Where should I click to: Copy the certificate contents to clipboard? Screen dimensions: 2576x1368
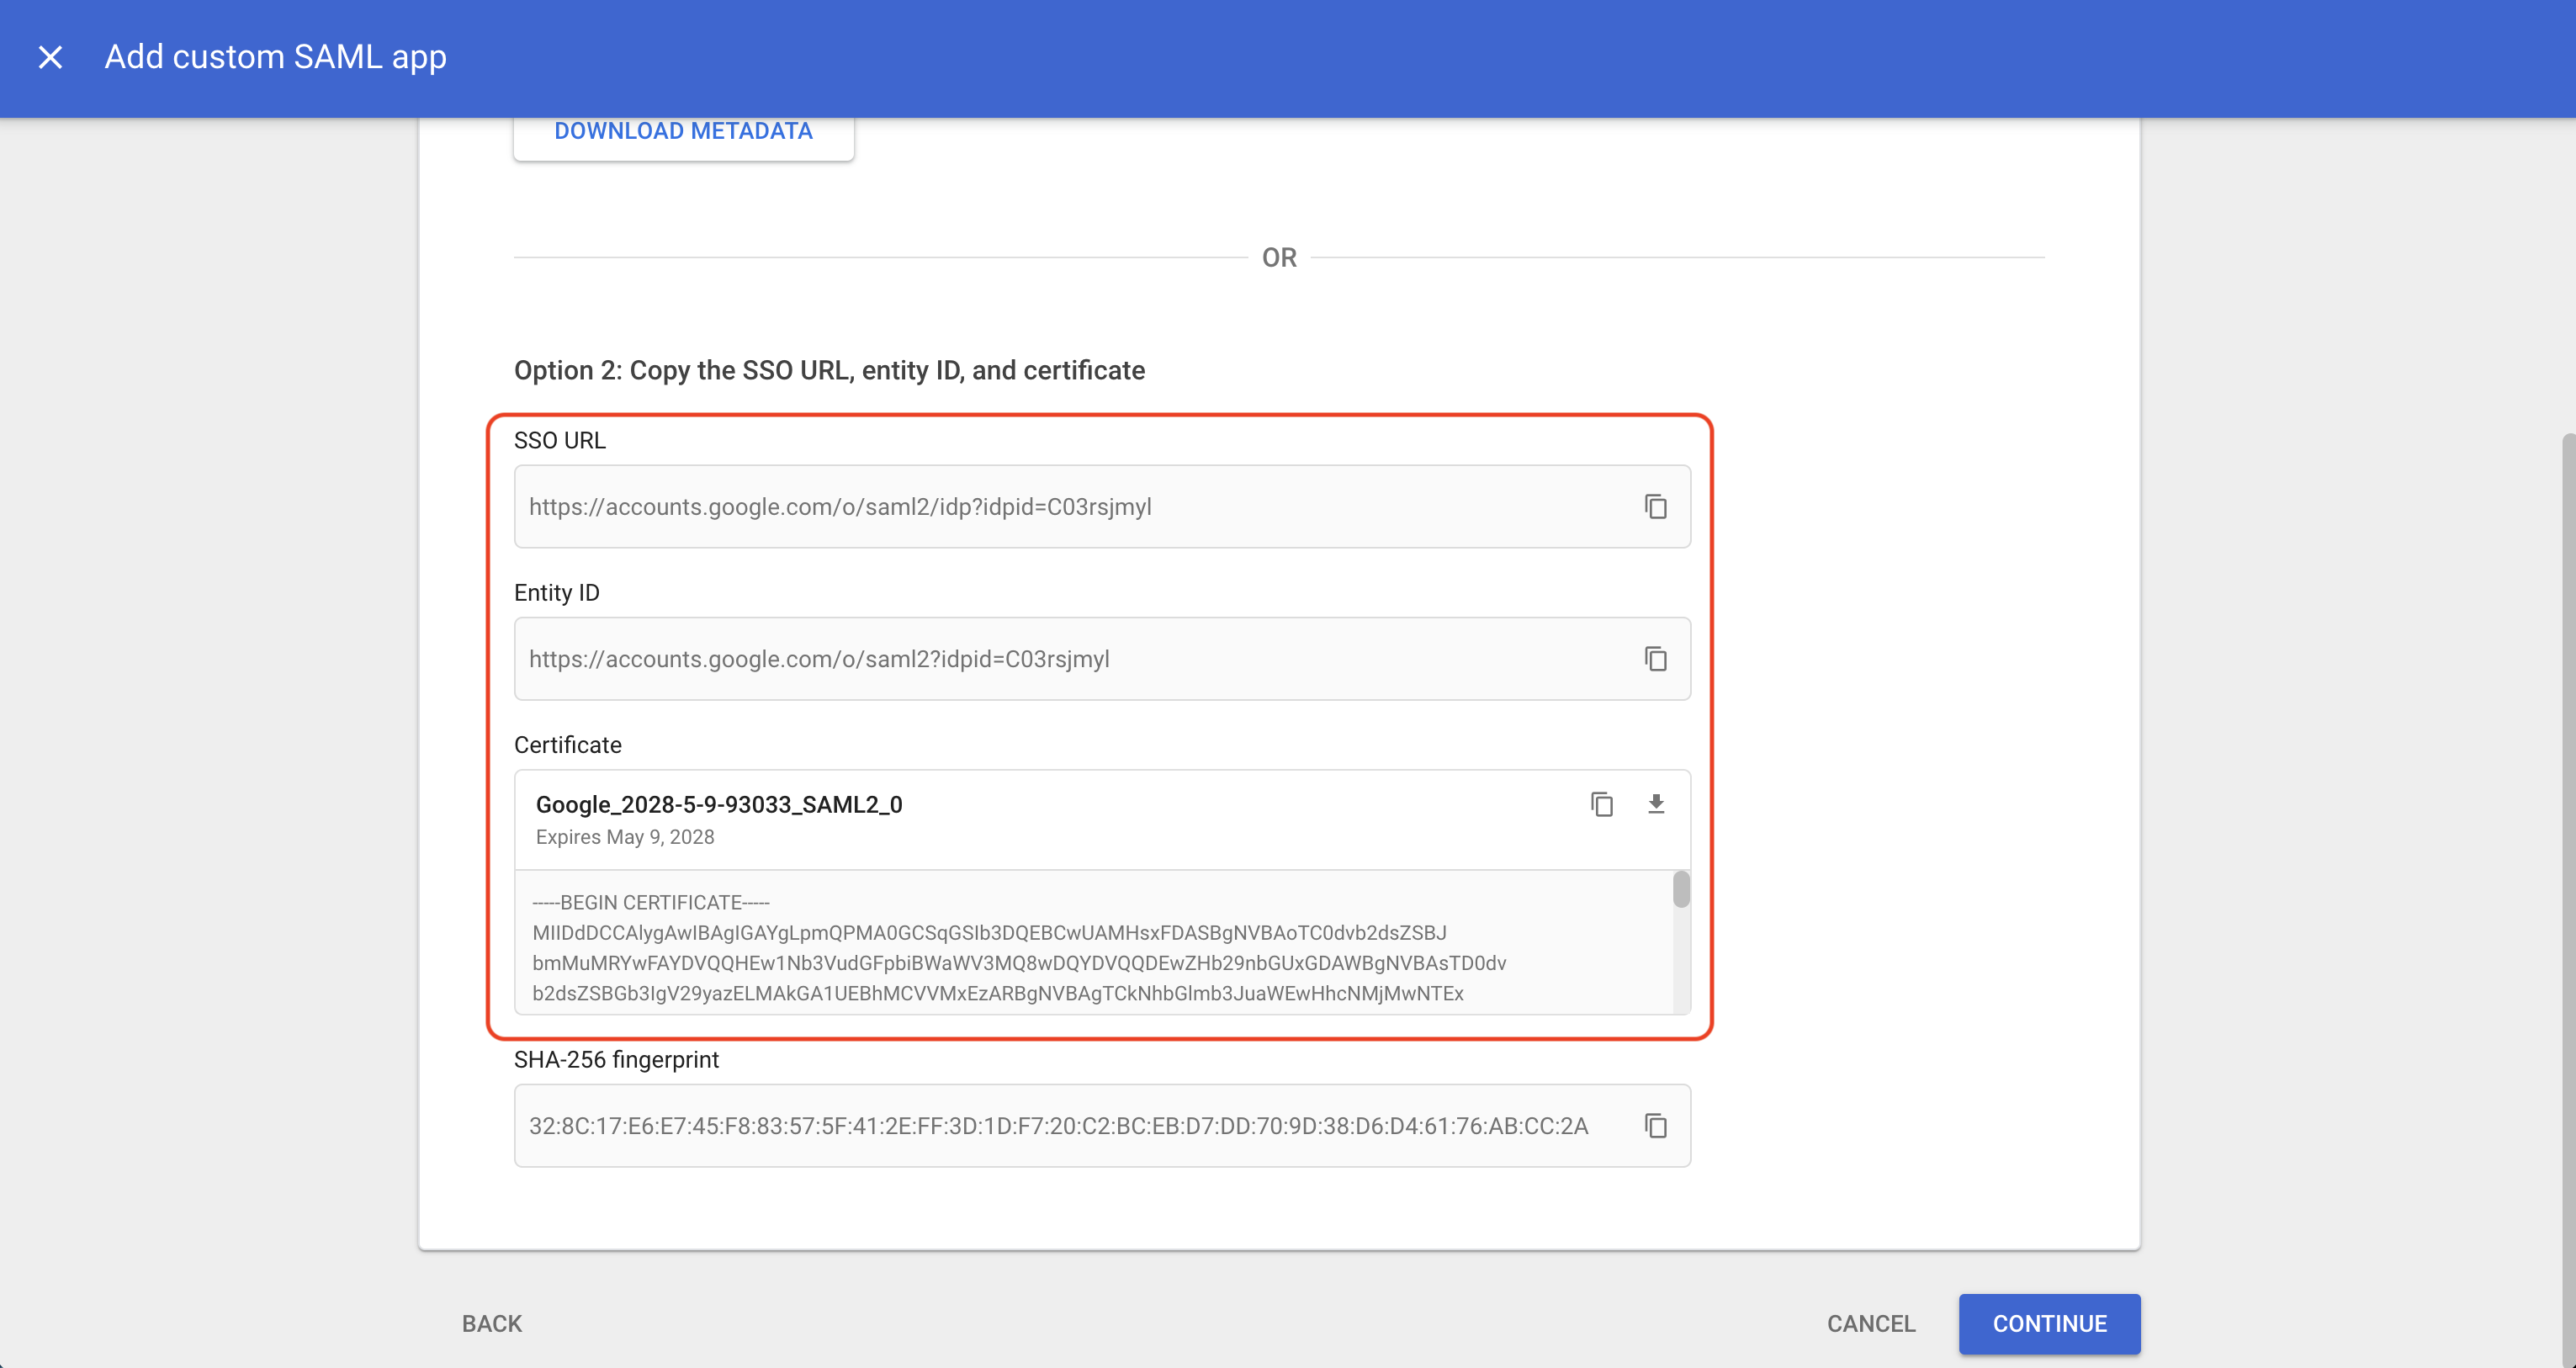[x=1601, y=804]
